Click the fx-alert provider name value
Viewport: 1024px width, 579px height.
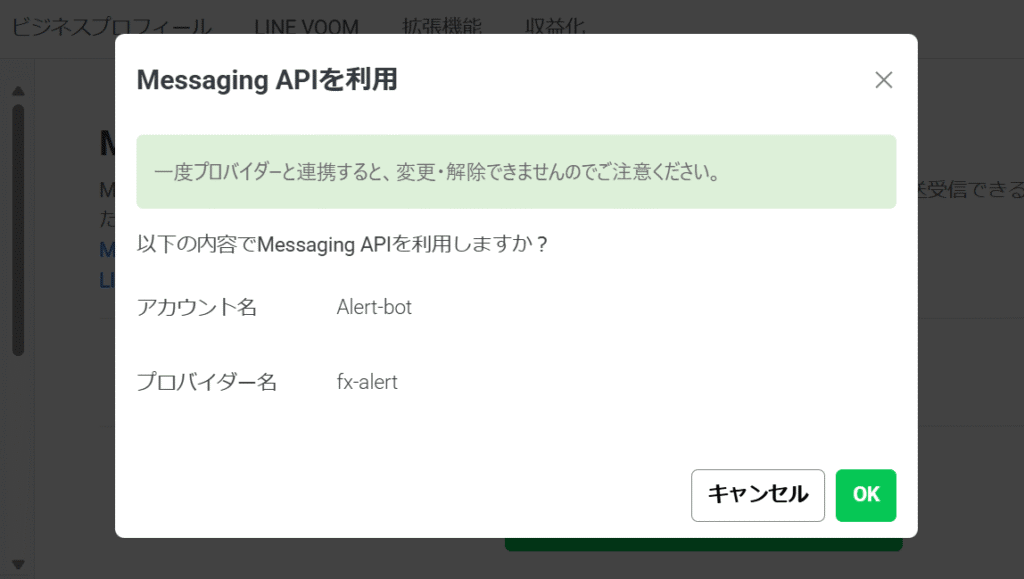pos(367,382)
